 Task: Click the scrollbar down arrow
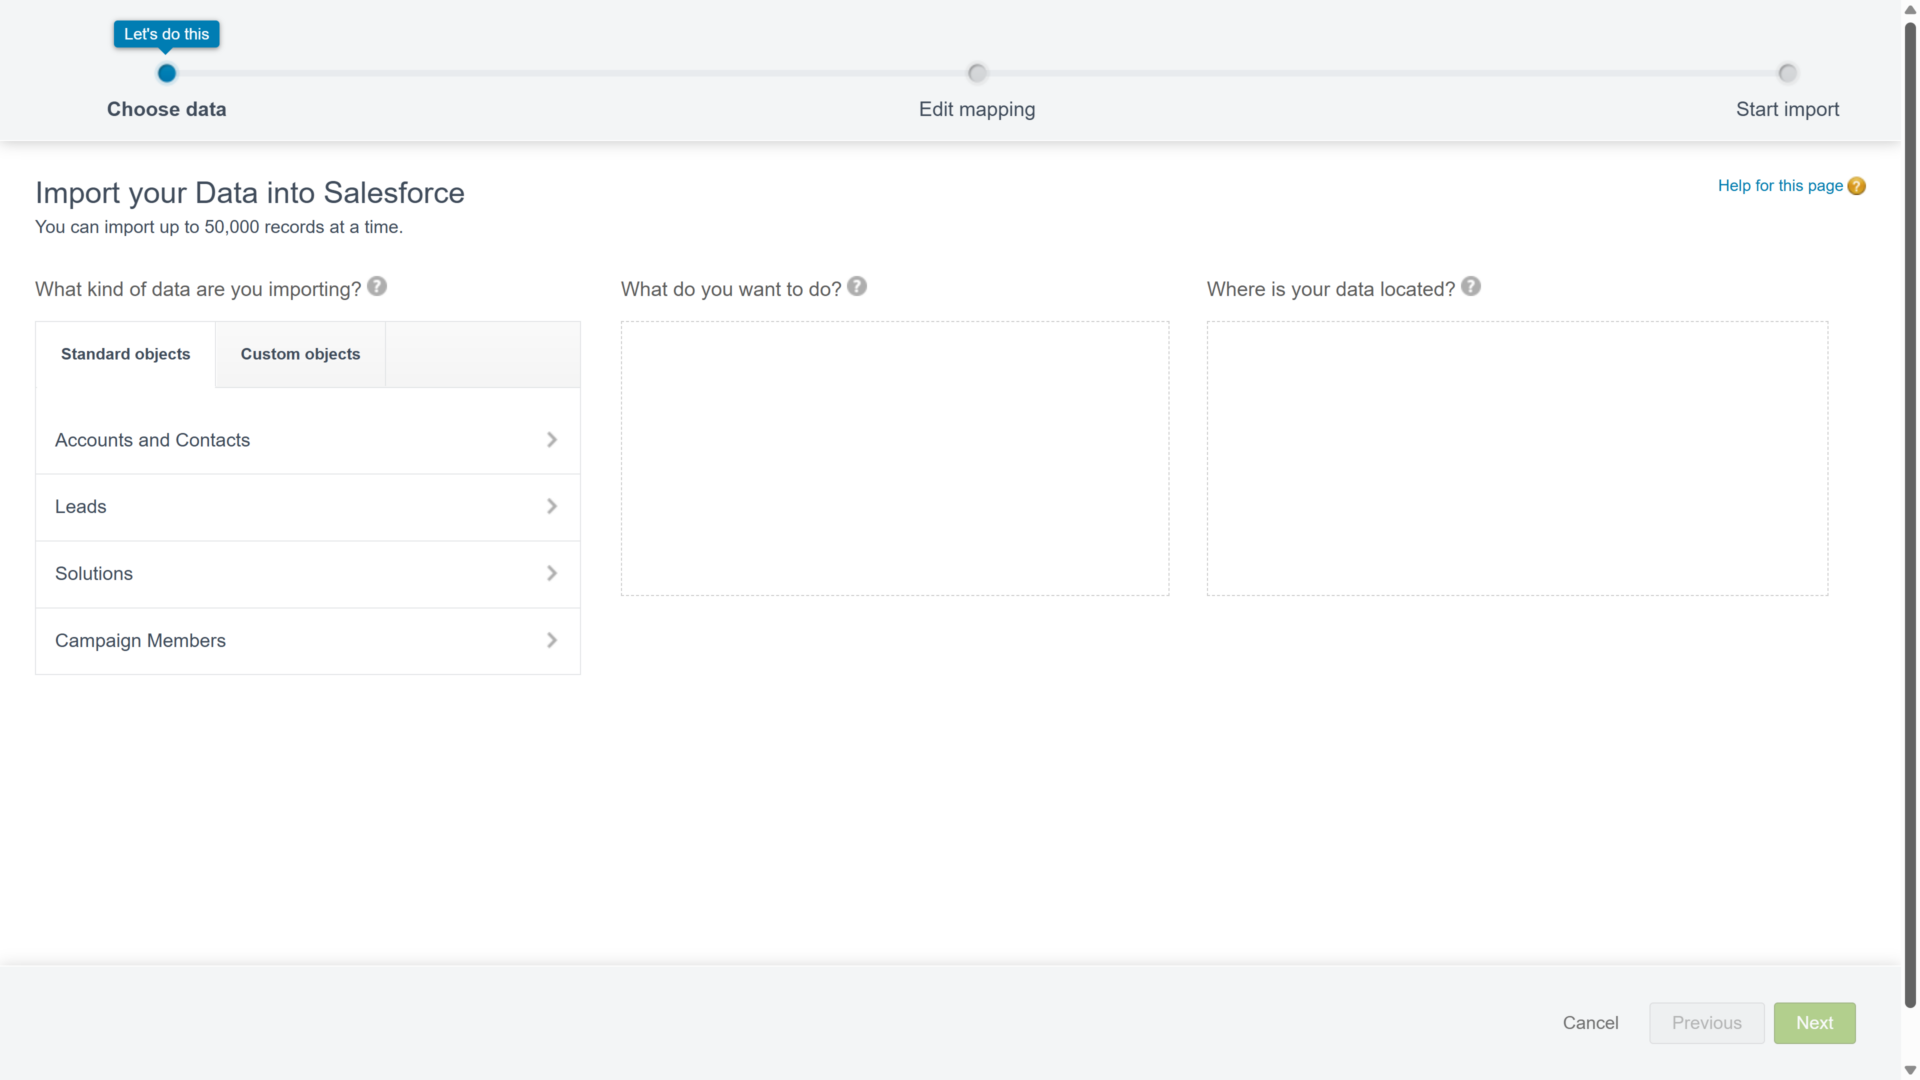[1908, 1070]
